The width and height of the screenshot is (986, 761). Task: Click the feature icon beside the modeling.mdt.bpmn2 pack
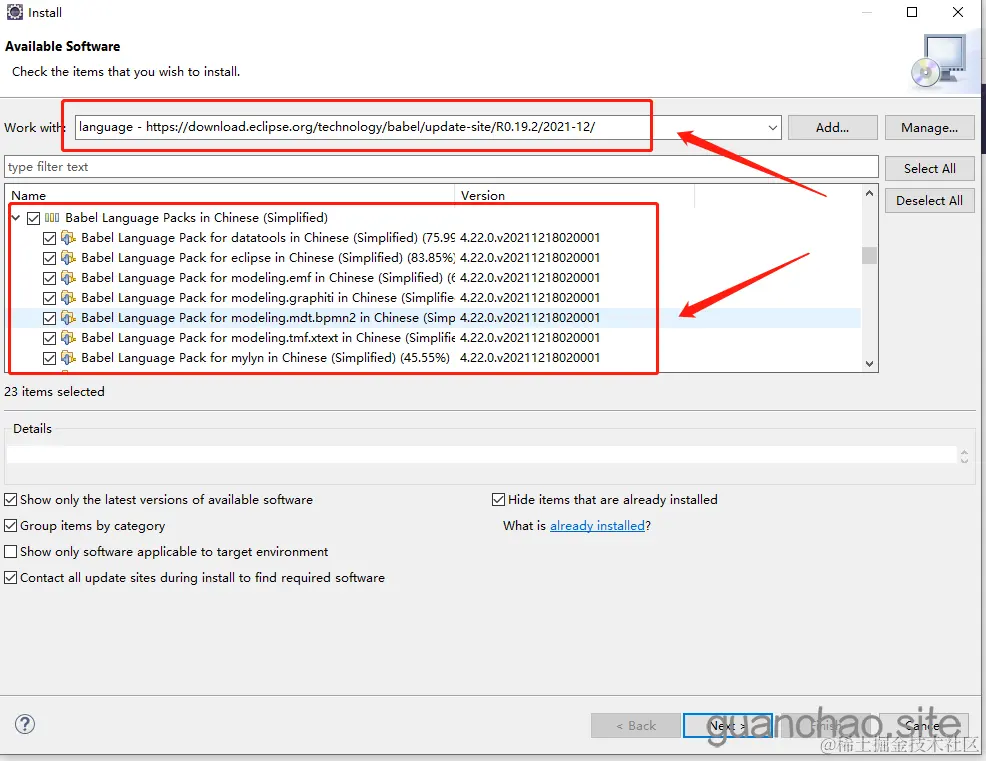coord(68,318)
